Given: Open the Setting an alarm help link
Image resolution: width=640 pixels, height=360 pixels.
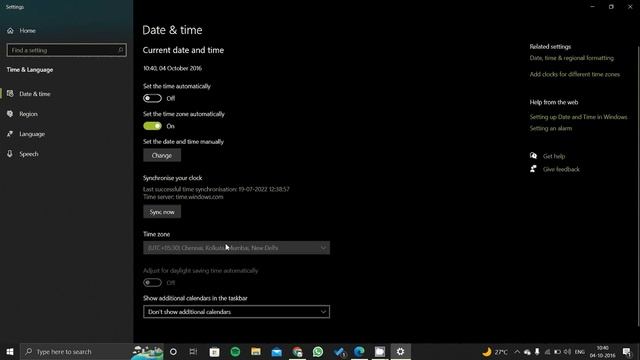Looking at the screenshot, I should pos(551,128).
